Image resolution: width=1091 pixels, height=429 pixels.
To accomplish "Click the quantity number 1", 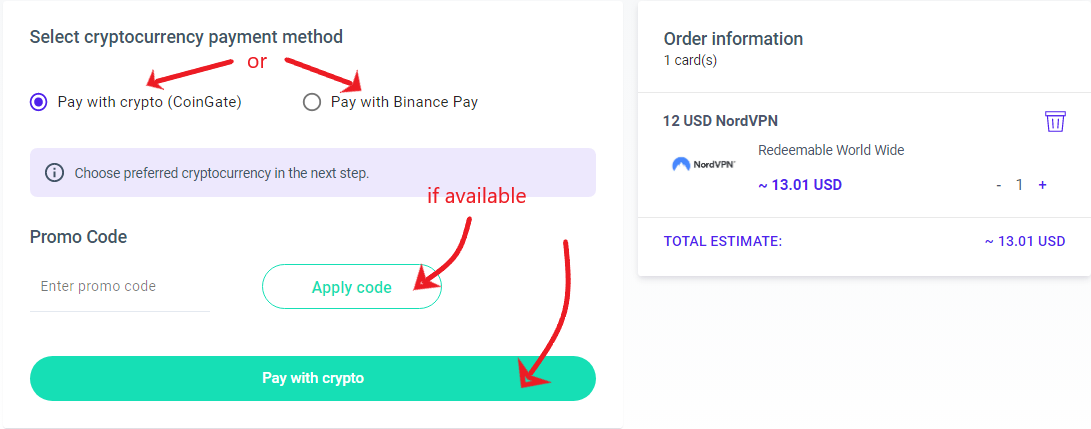I will point(1019,186).
